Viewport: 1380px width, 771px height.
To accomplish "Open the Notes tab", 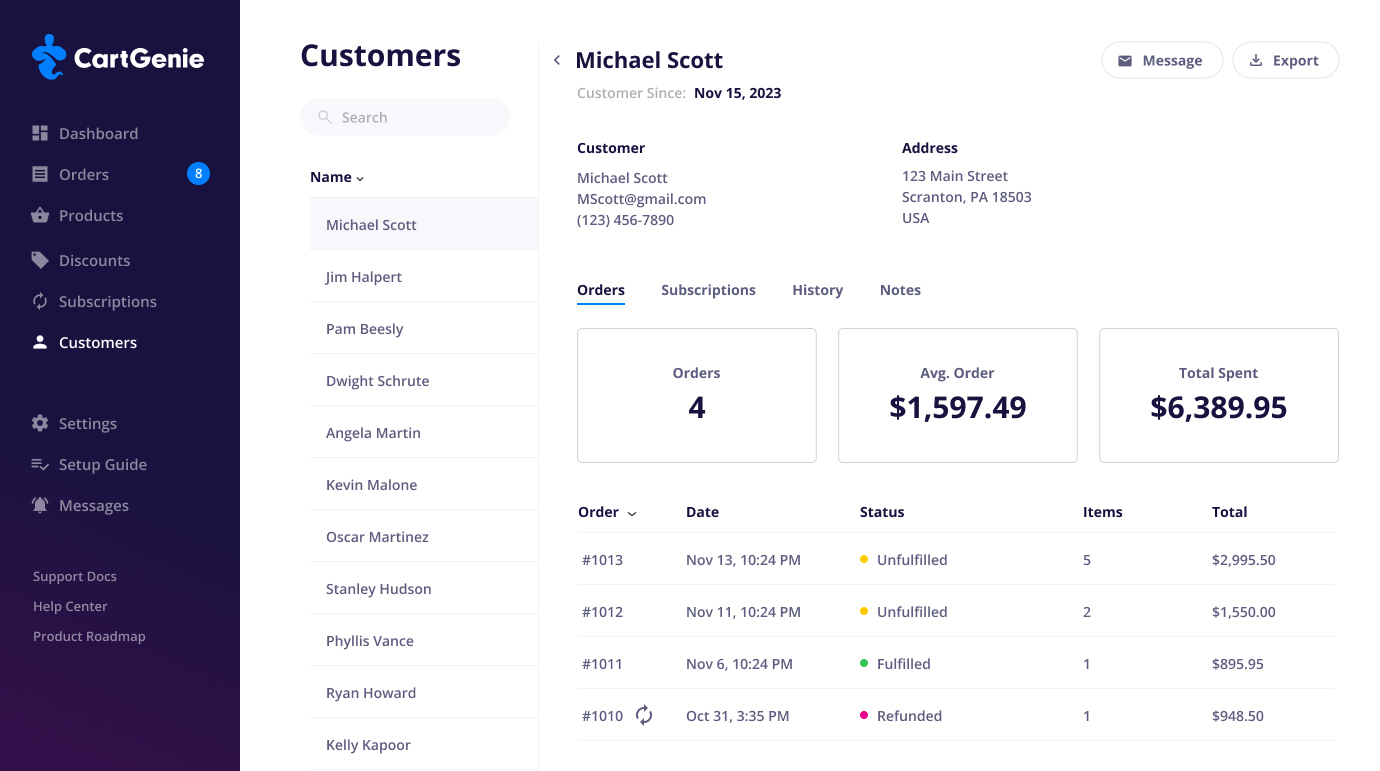I will [900, 290].
